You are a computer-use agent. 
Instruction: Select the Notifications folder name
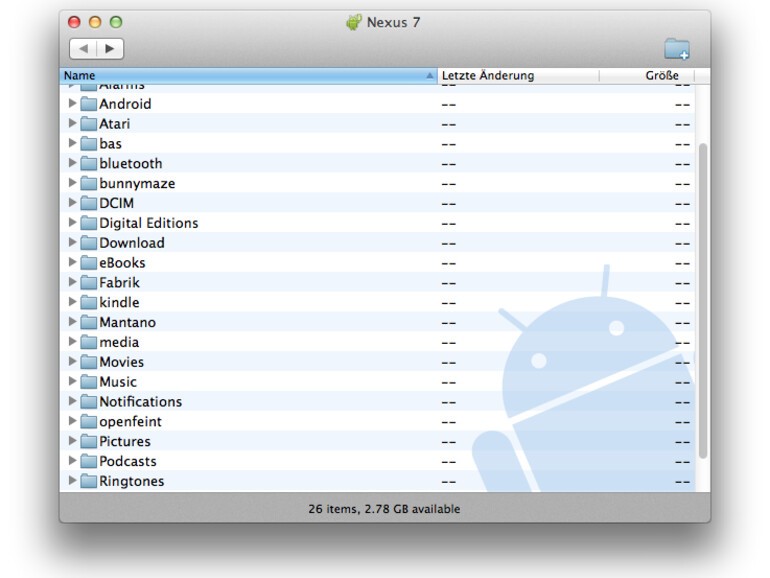pos(140,402)
